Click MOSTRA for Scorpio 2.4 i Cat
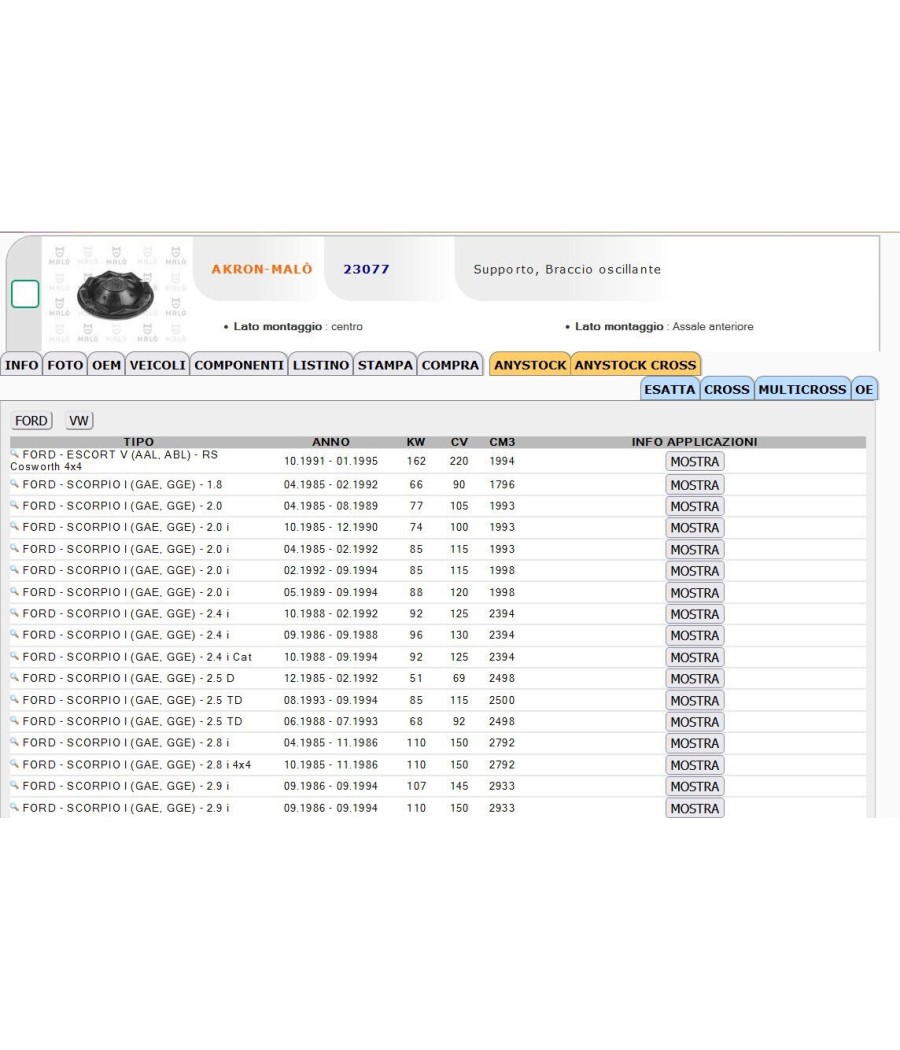Viewport: 900px width, 1050px height. (x=694, y=657)
